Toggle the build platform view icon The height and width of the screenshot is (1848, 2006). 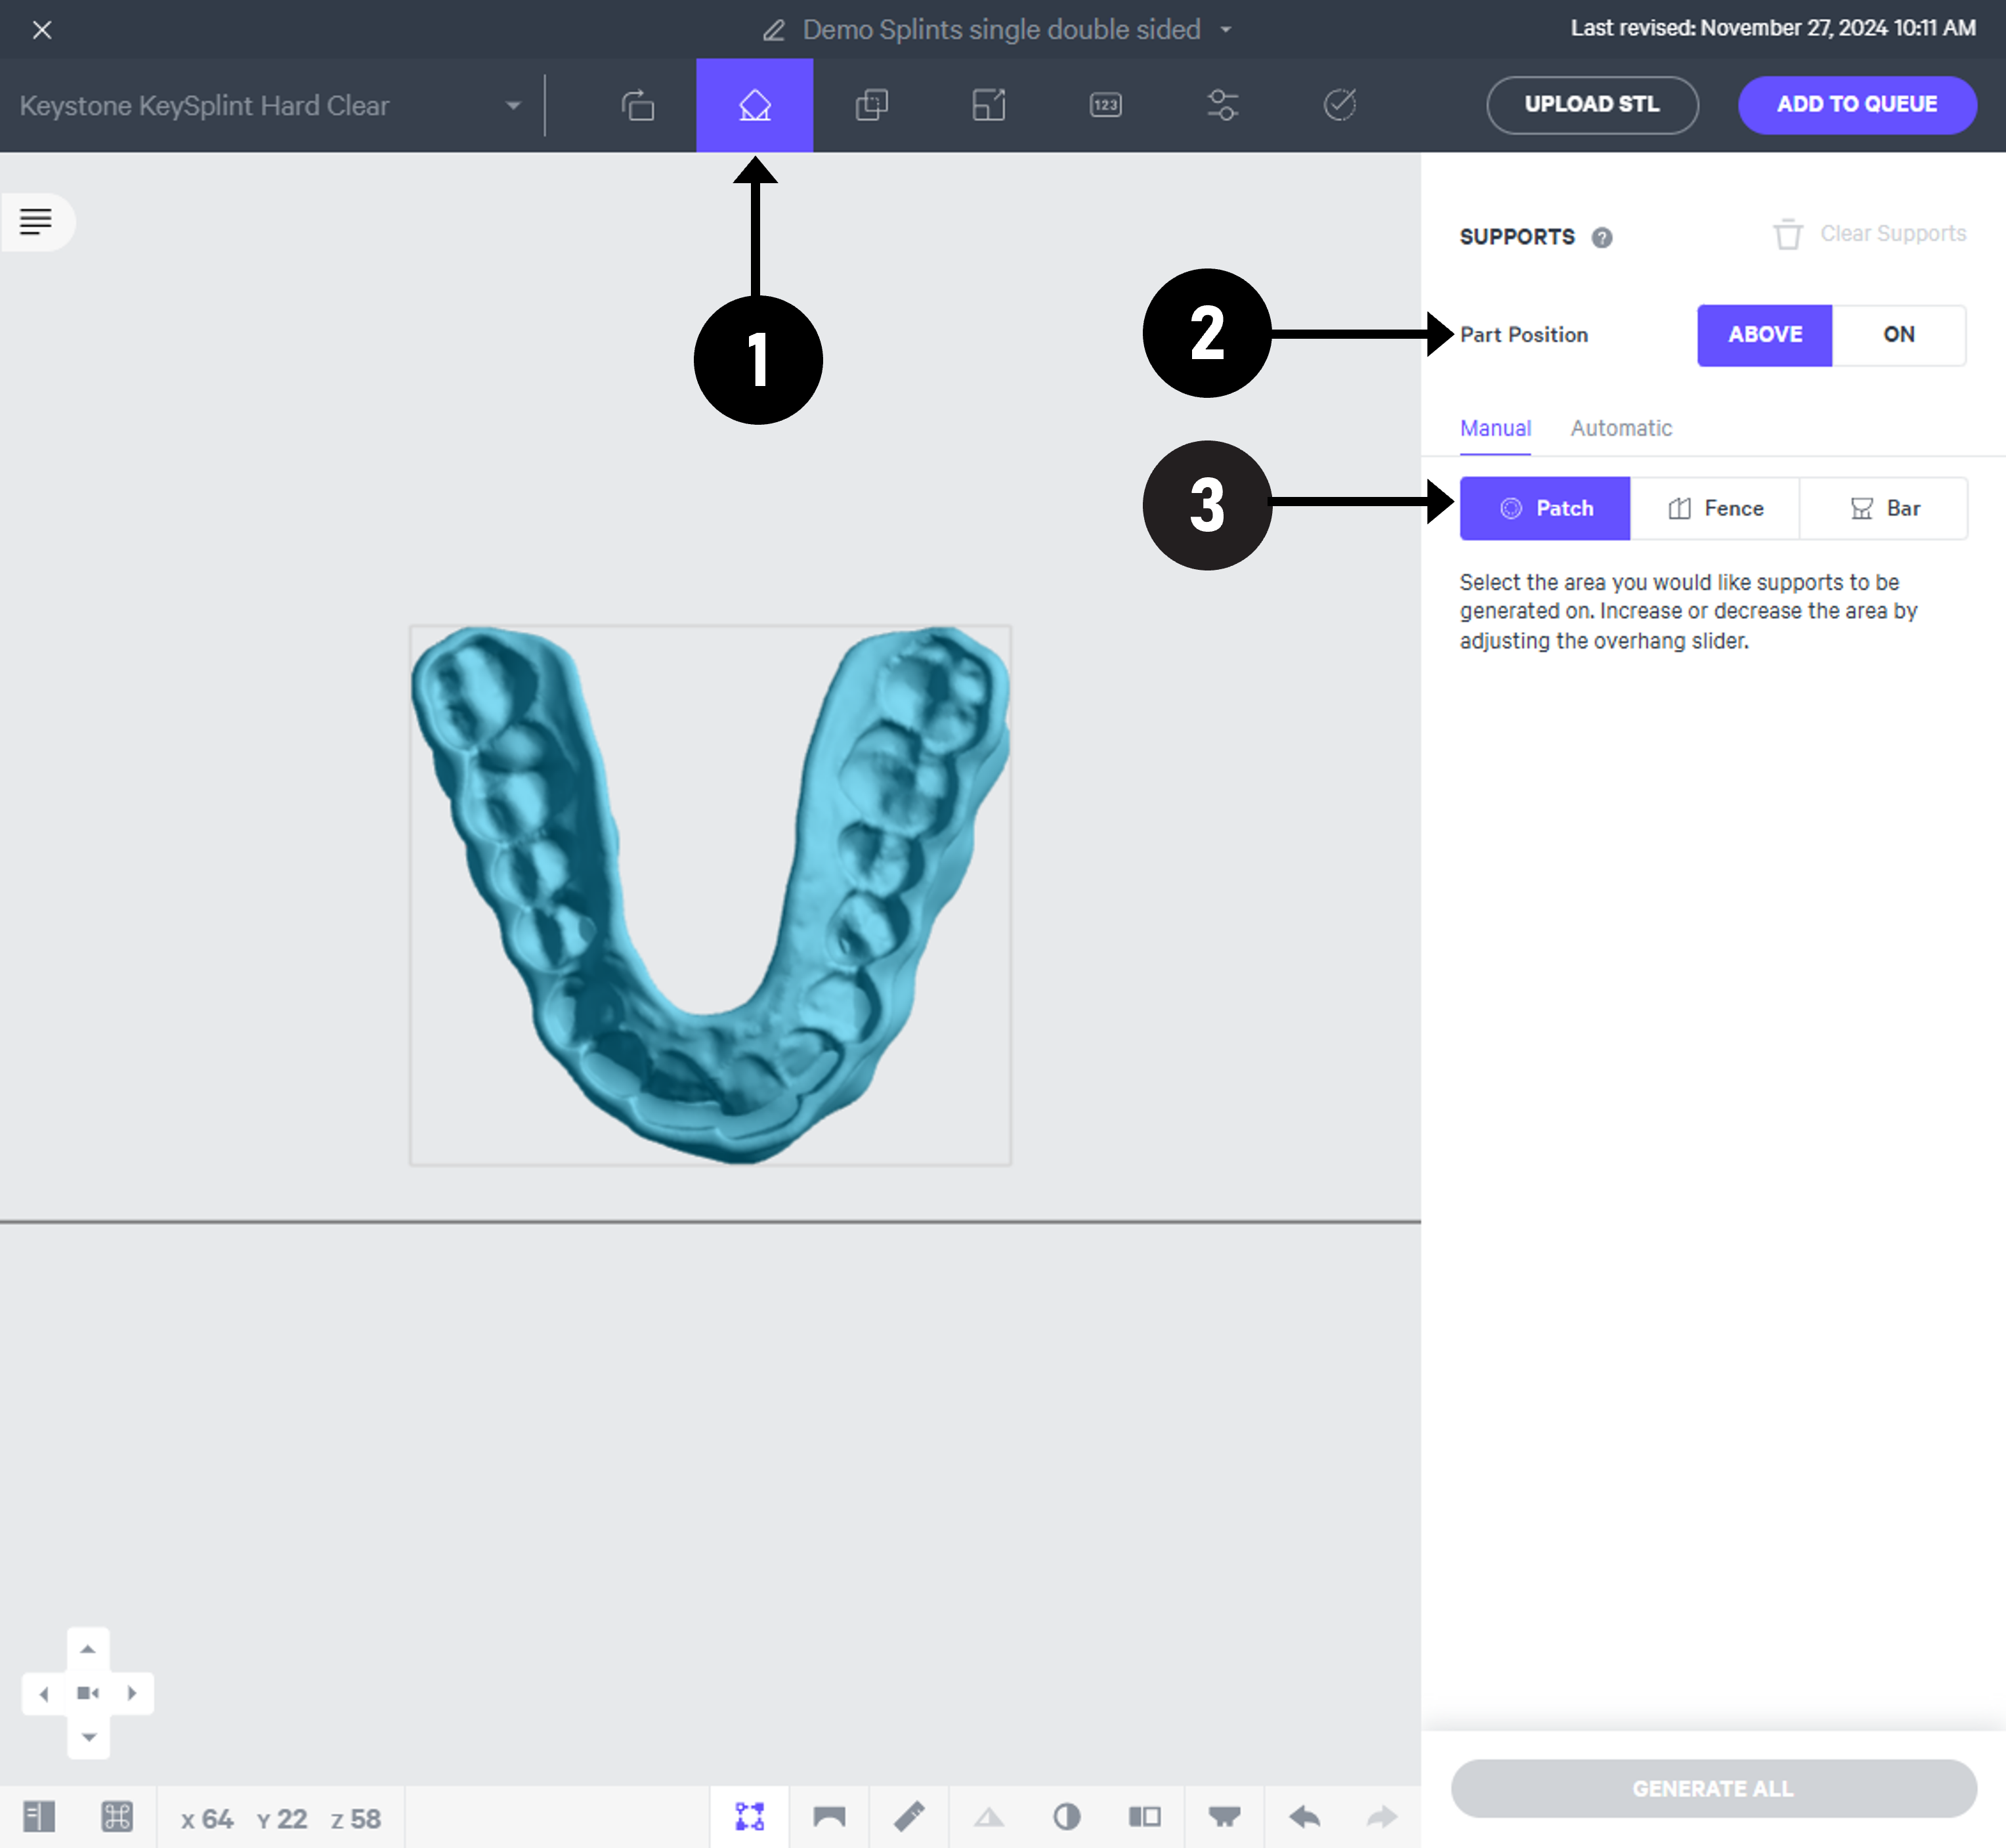click(x=829, y=1817)
